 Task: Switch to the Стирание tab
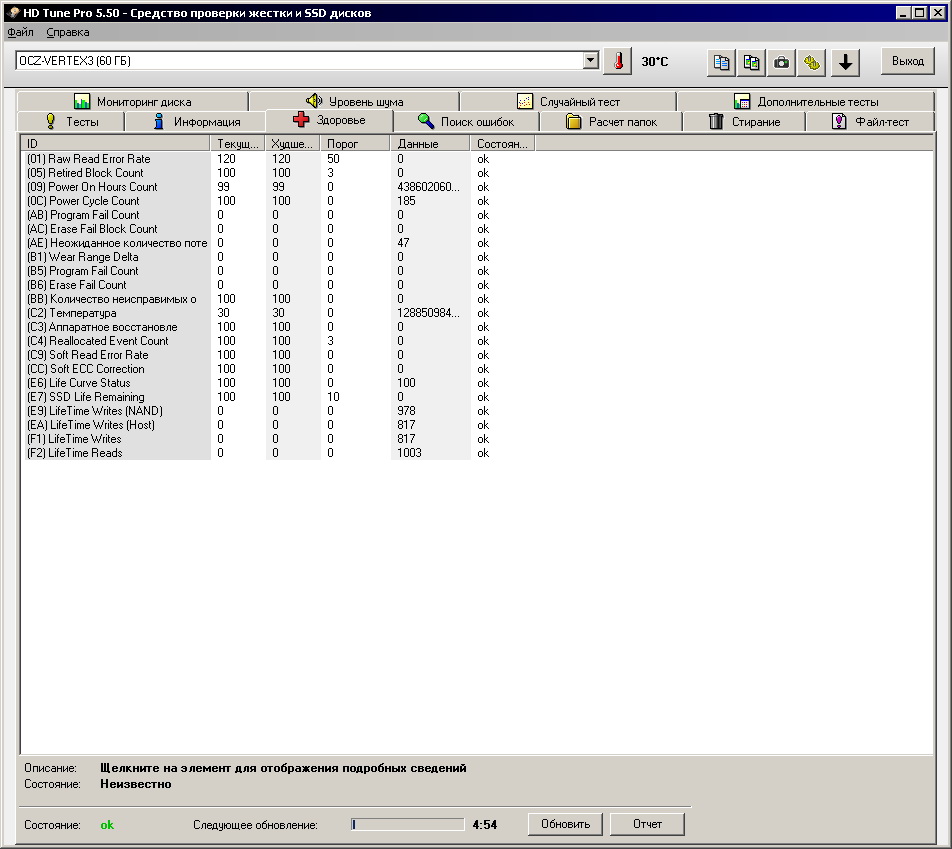(x=744, y=121)
